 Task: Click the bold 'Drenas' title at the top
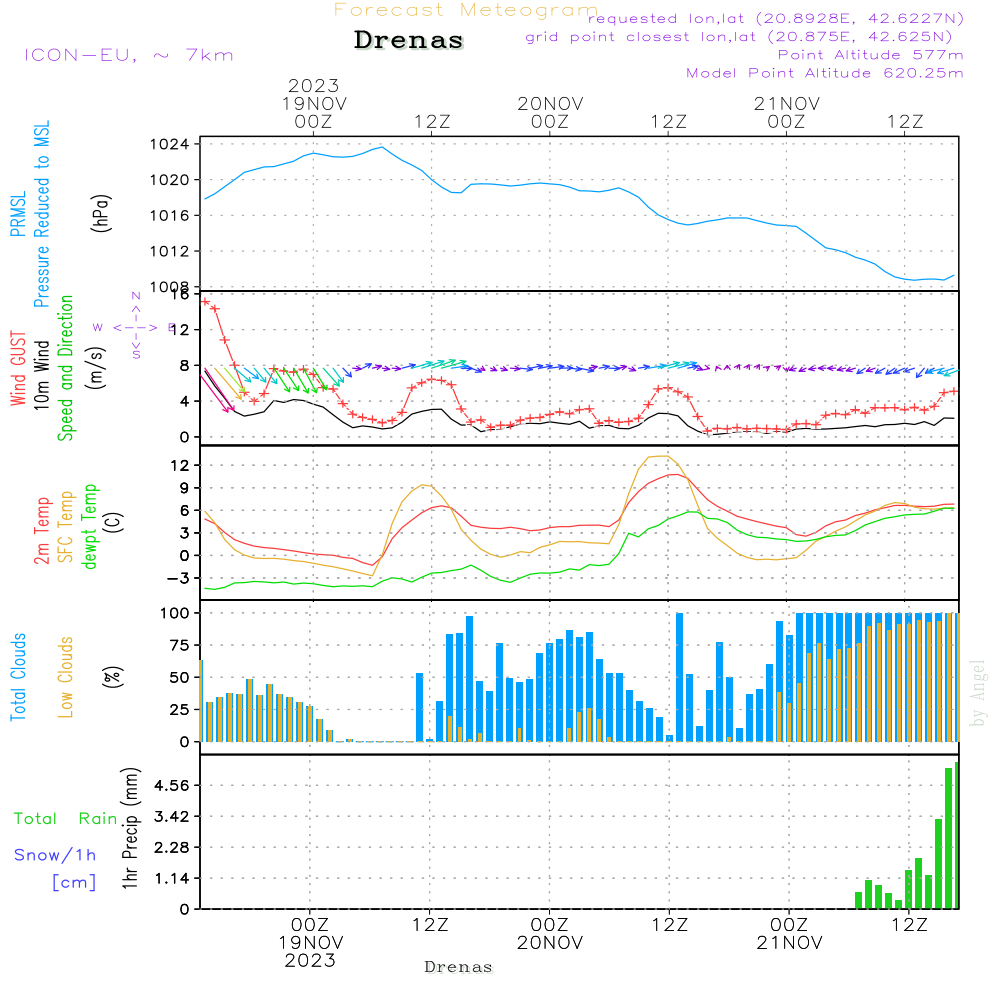click(408, 40)
